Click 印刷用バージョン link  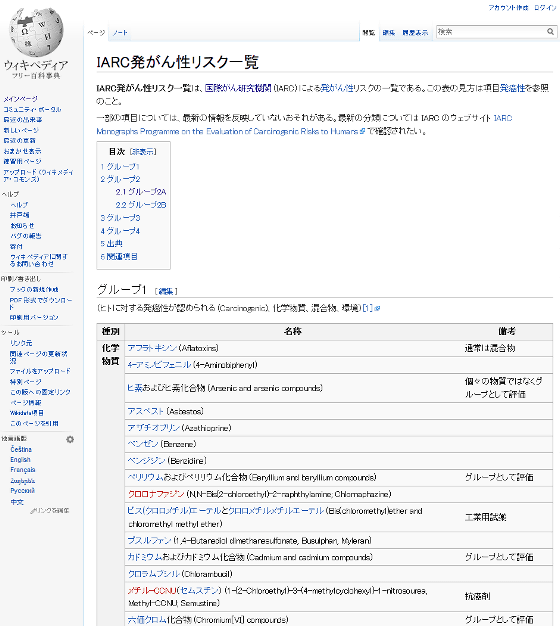[x=34, y=317]
